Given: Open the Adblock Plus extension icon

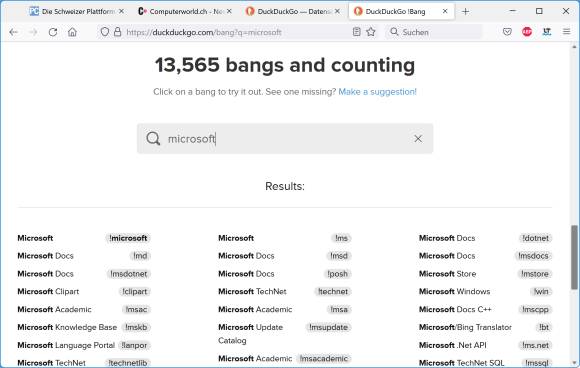Looking at the screenshot, I should tap(527, 32).
